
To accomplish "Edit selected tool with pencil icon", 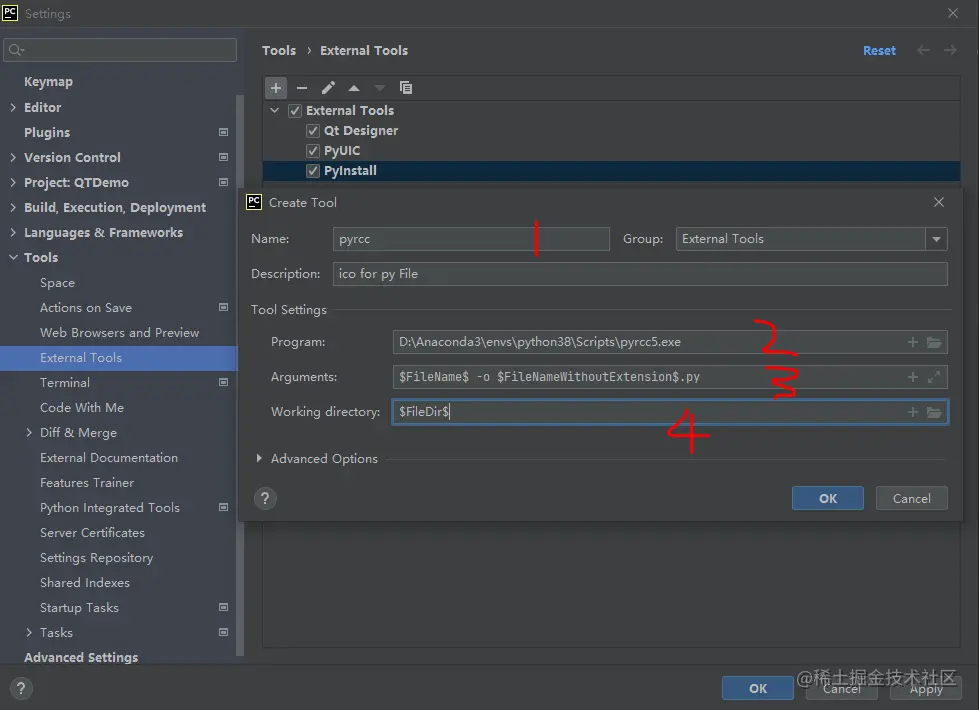I will tap(328, 88).
